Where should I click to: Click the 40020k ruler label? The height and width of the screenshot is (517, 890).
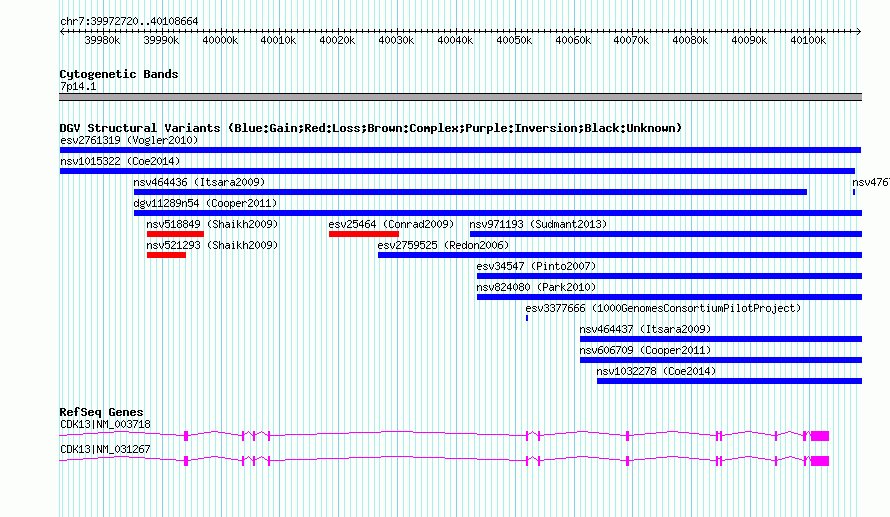click(x=337, y=40)
